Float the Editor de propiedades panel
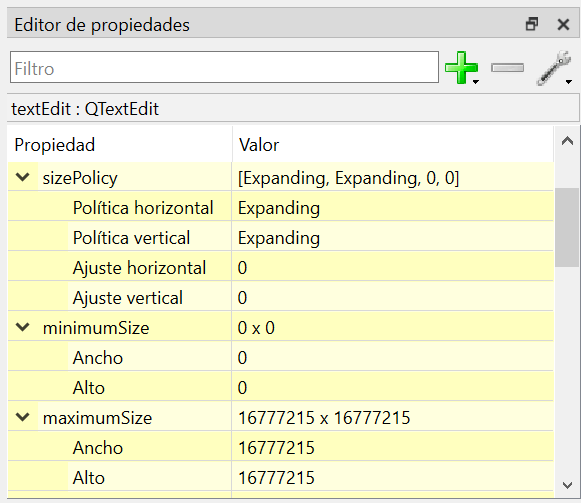 click(532, 24)
